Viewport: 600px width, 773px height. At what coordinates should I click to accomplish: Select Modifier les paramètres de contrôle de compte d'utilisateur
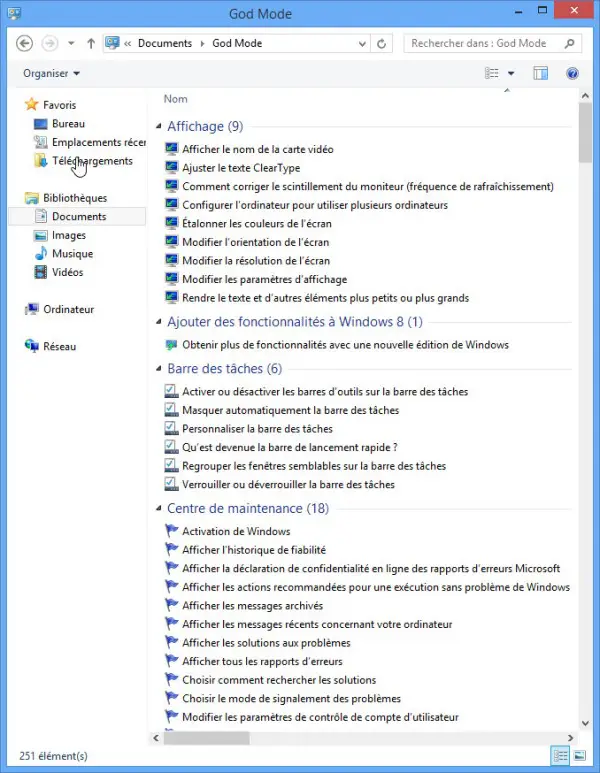tap(320, 717)
